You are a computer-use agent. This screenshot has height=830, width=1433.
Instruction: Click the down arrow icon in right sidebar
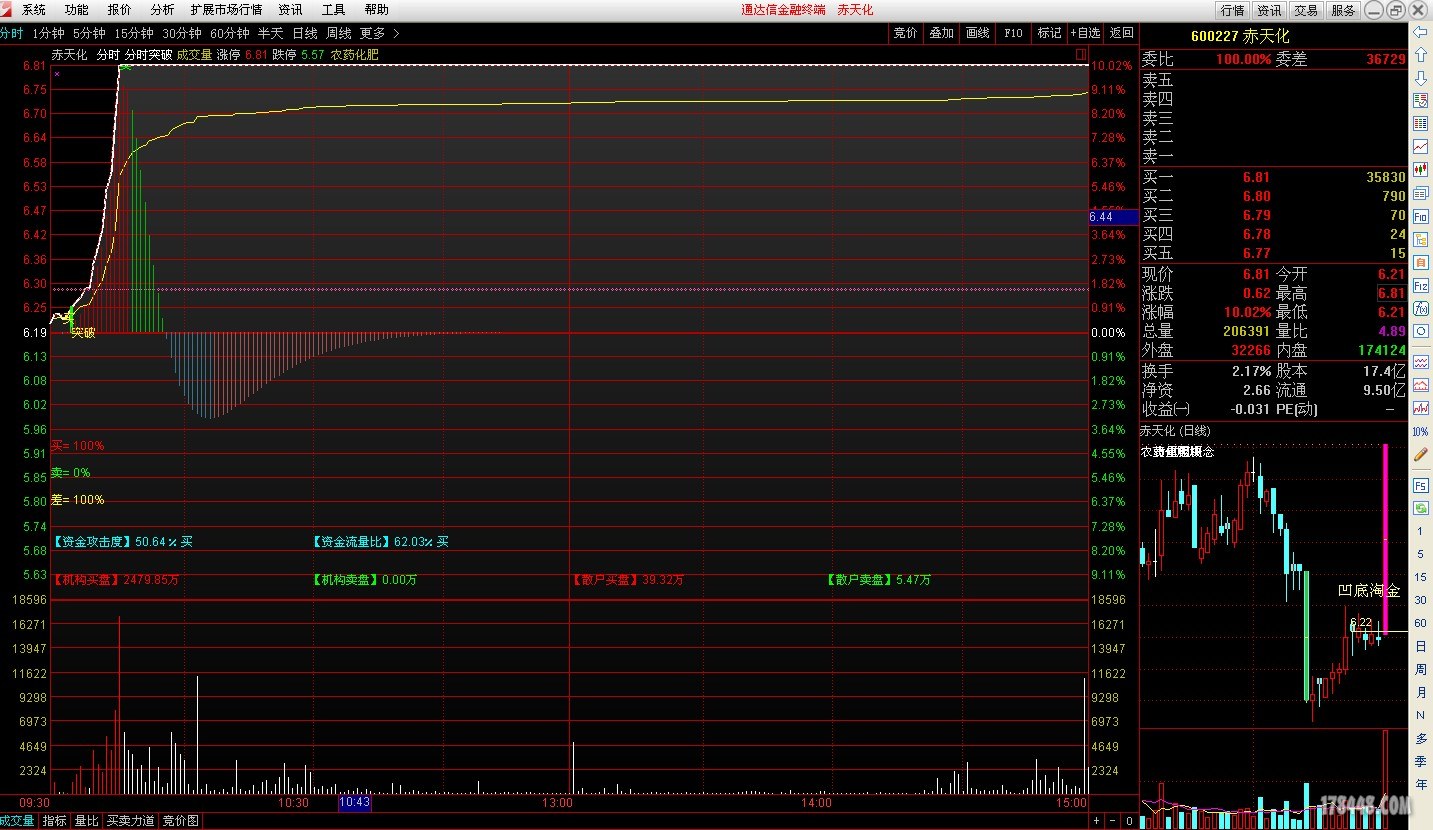[1420, 78]
